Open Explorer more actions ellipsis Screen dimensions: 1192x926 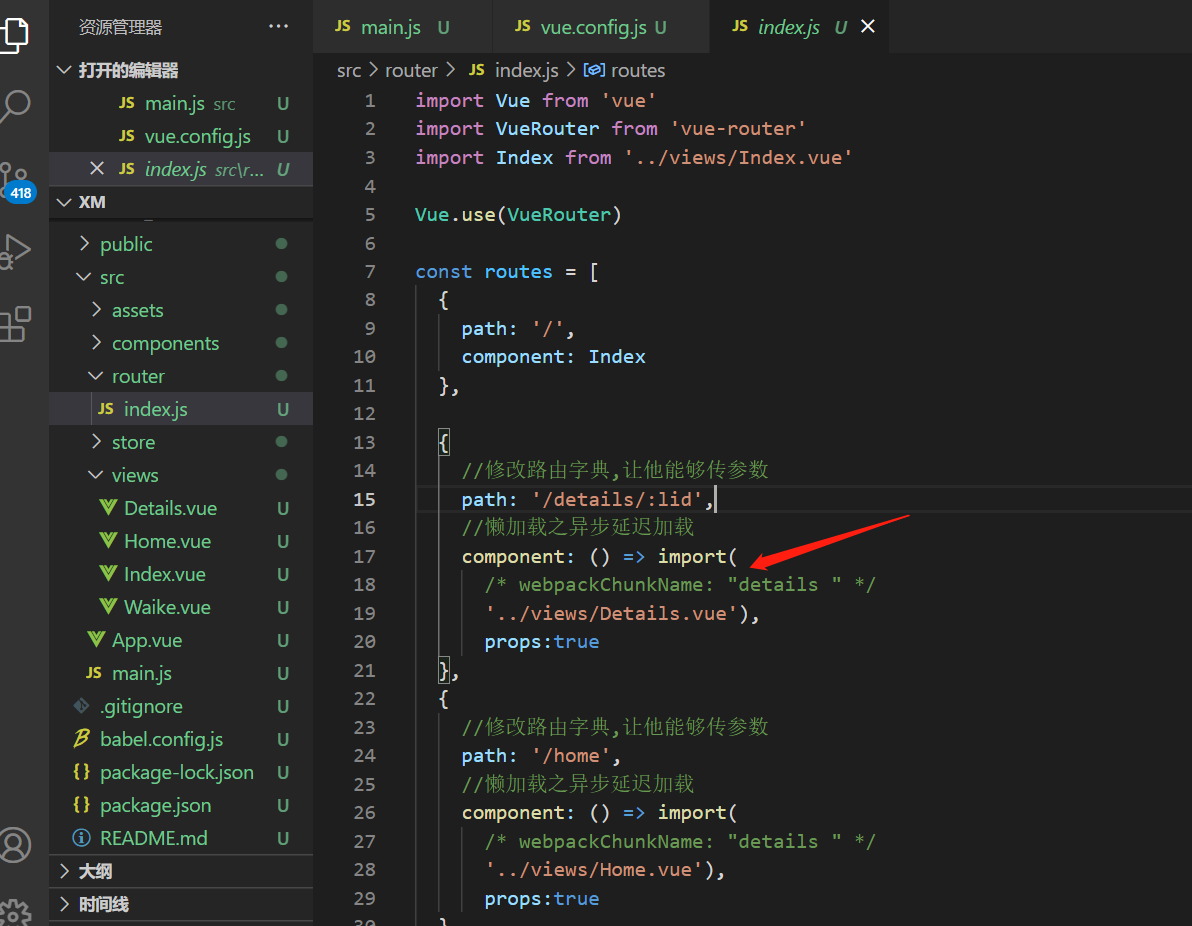[x=278, y=26]
